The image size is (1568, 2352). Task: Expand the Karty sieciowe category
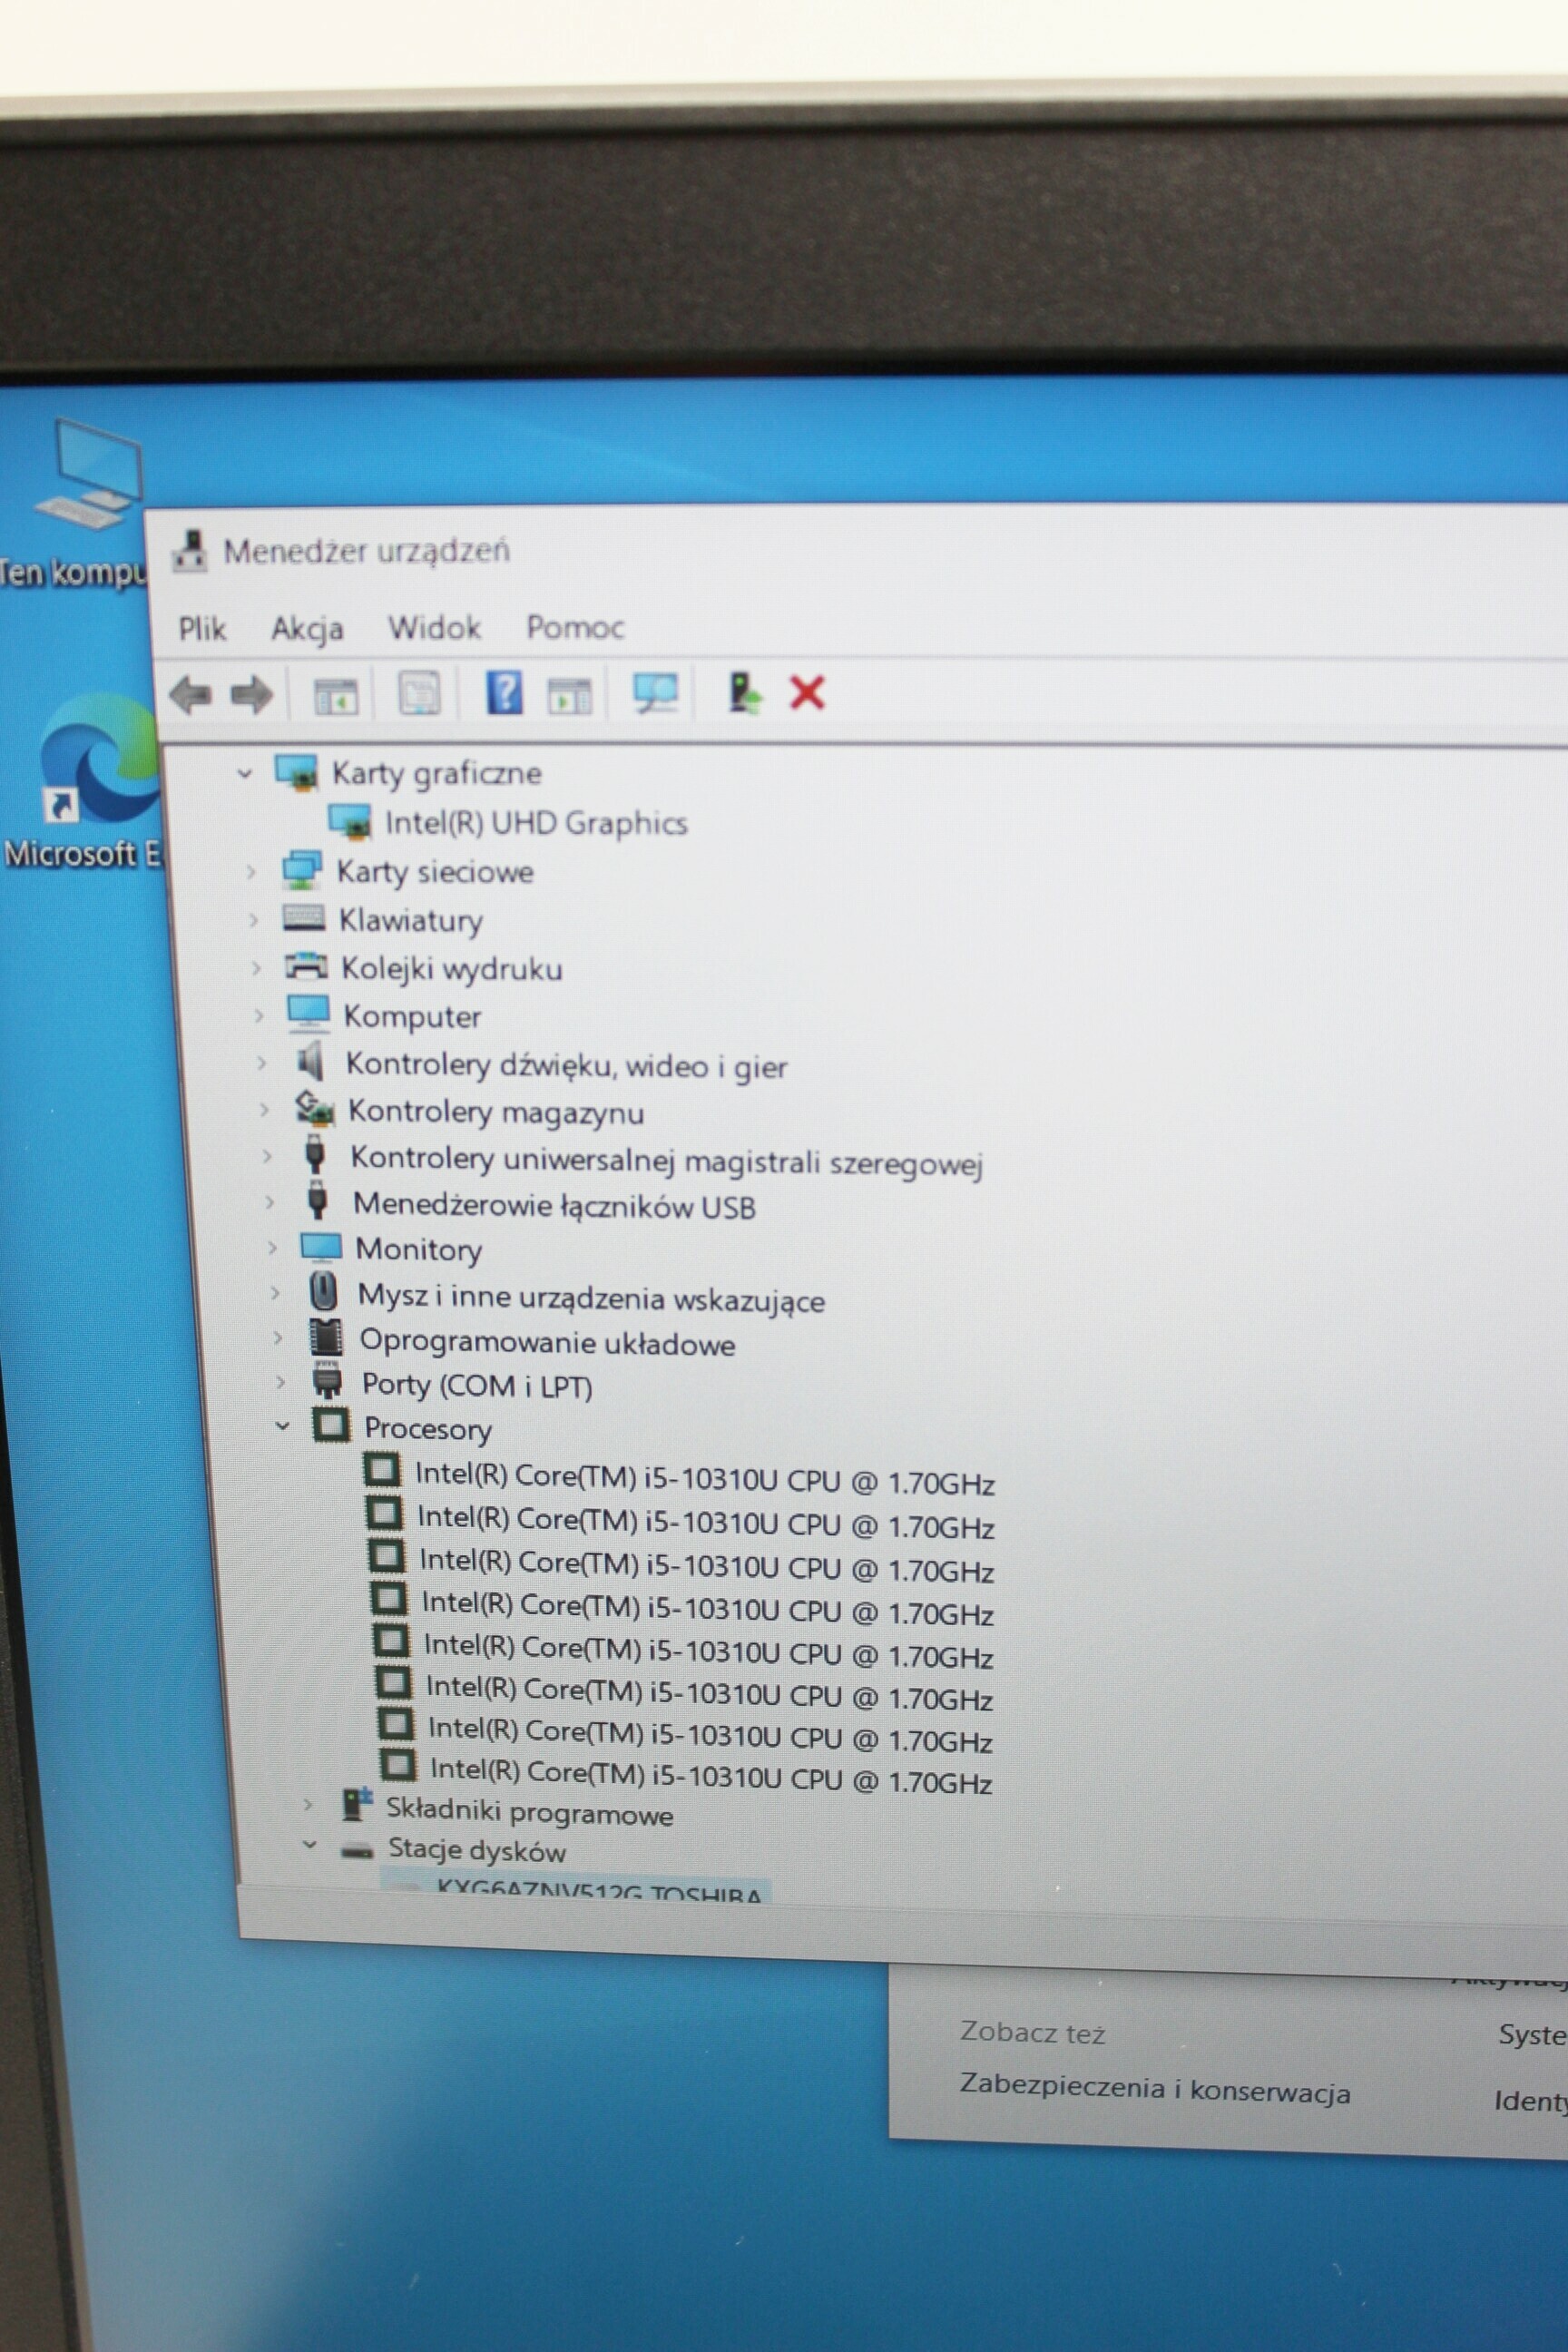[x=251, y=872]
